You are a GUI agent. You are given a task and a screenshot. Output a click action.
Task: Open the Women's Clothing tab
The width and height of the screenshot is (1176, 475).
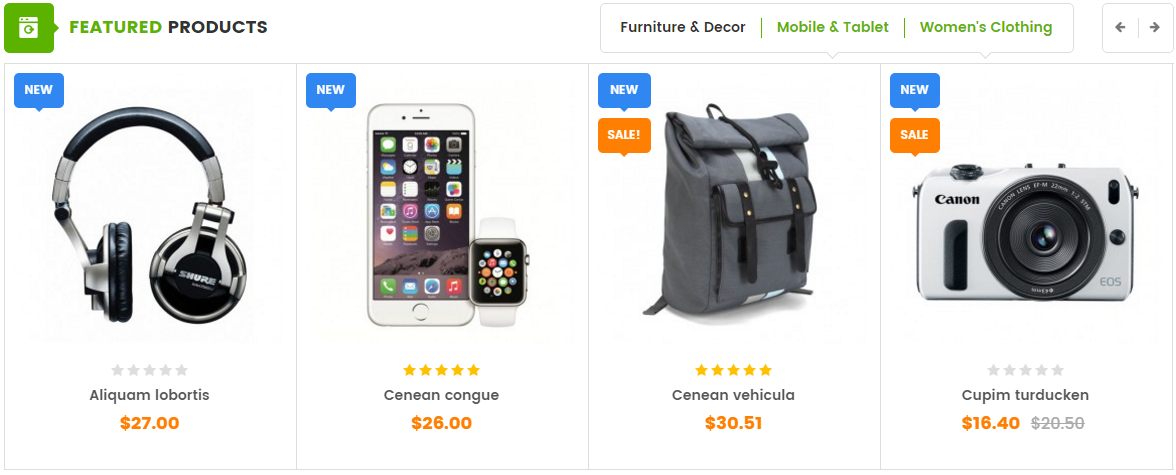coord(986,28)
